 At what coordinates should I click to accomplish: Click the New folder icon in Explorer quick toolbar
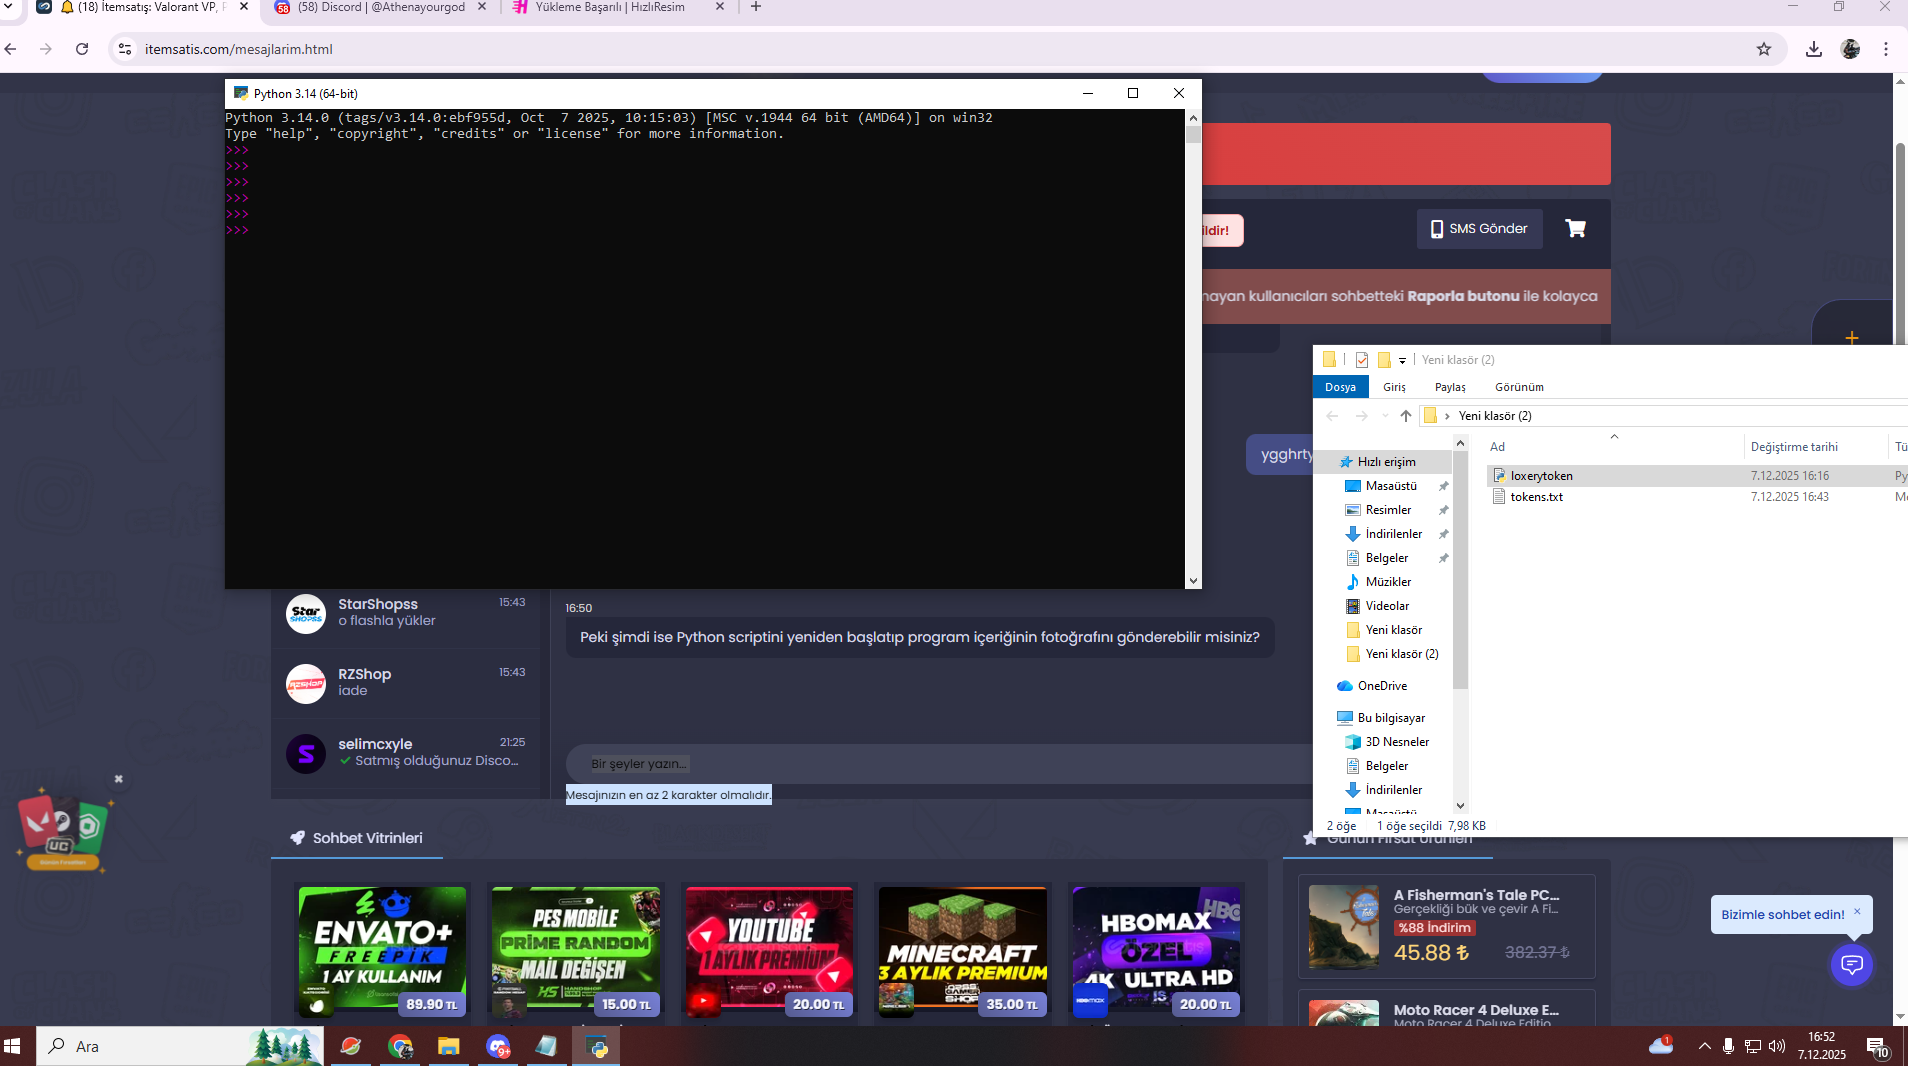point(1384,360)
